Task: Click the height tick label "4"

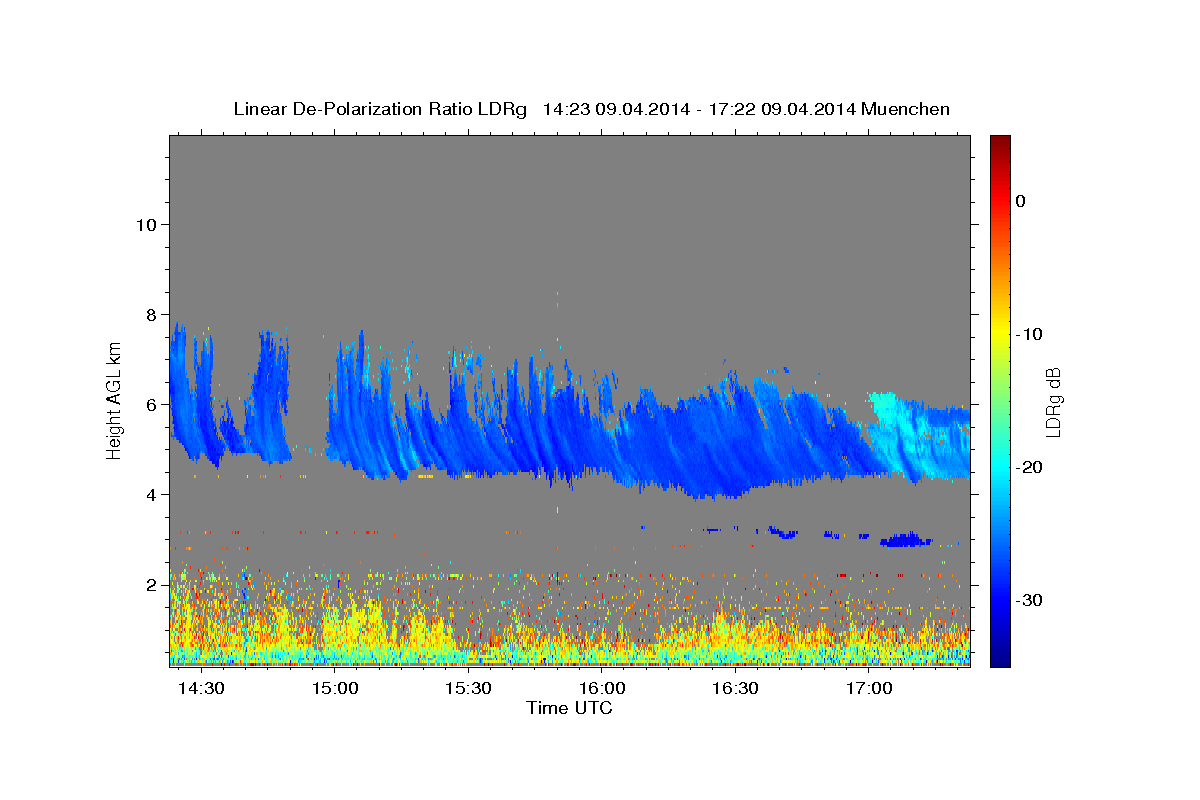Action: click(152, 494)
